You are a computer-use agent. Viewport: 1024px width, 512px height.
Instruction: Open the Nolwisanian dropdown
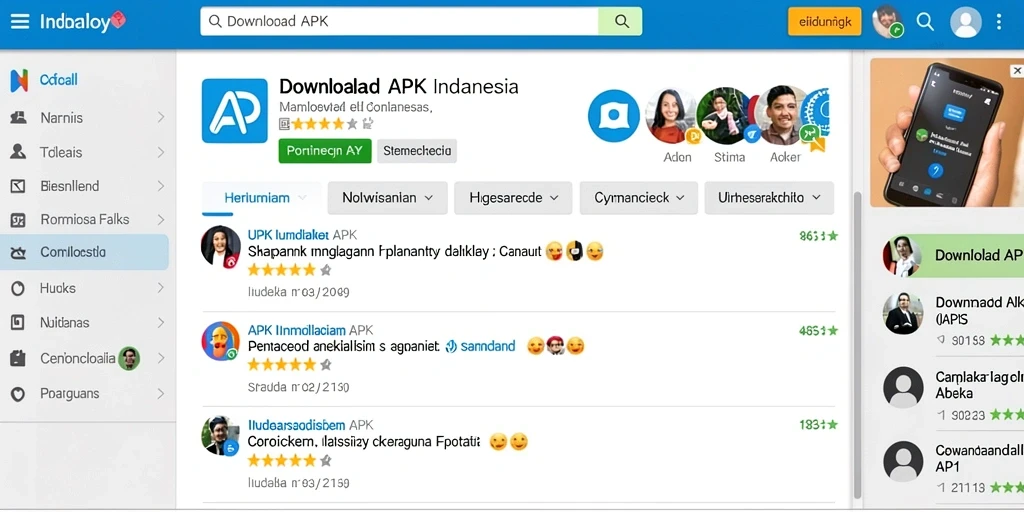[x=387, y=198]
